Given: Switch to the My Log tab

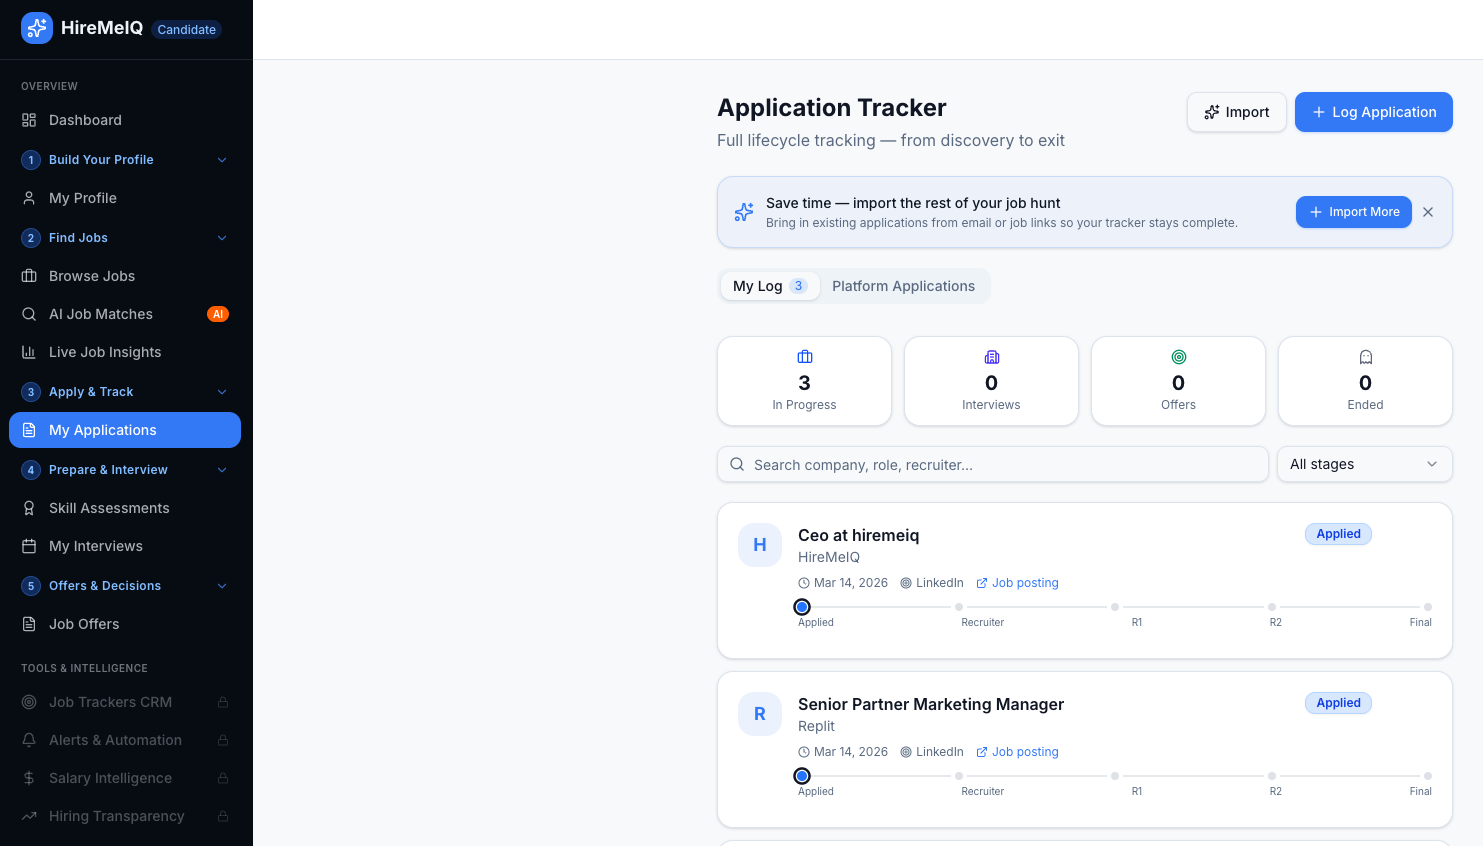Looking at the screenshot, I should 770,286.
